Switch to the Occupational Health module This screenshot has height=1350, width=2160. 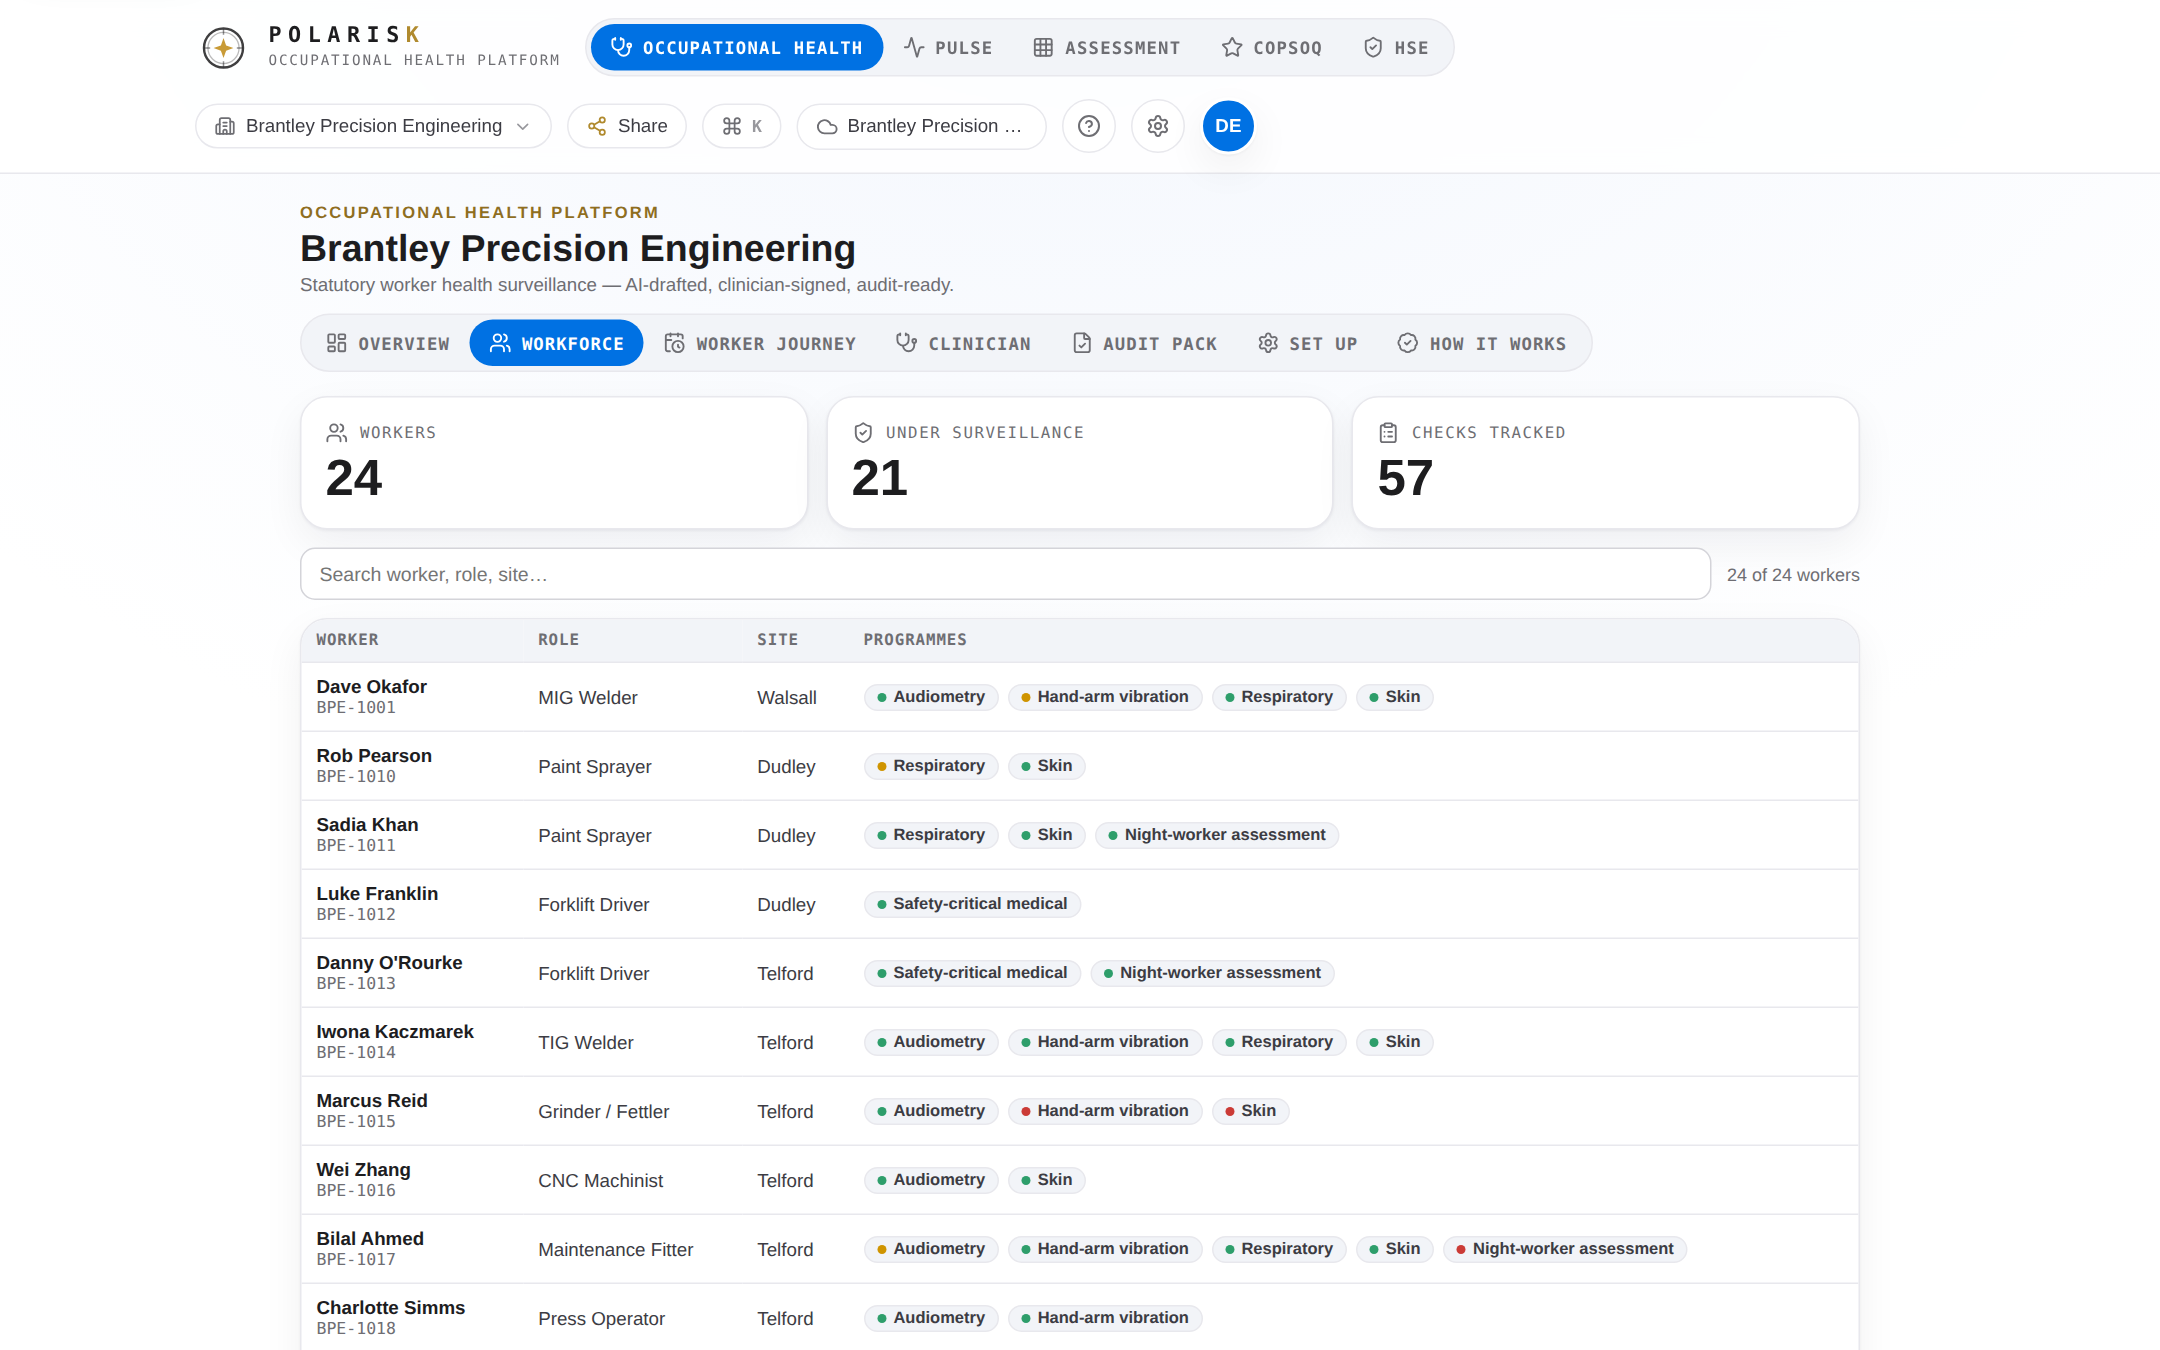click(737, 47)
